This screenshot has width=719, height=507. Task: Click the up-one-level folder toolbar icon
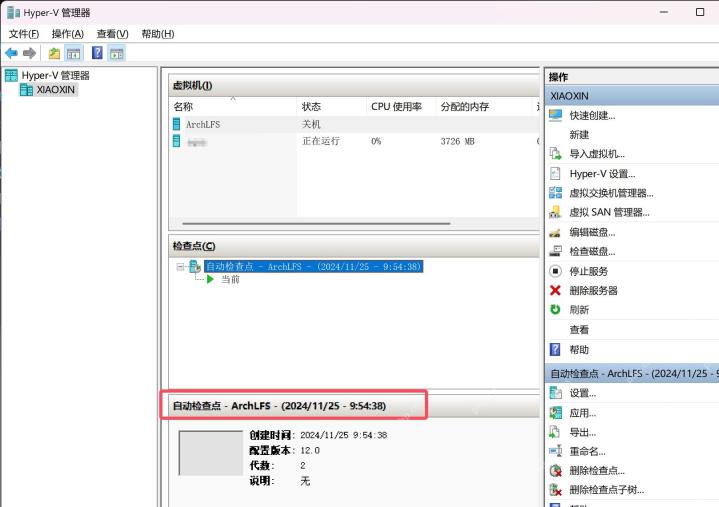pyautogui.click(x=54, y=53)
